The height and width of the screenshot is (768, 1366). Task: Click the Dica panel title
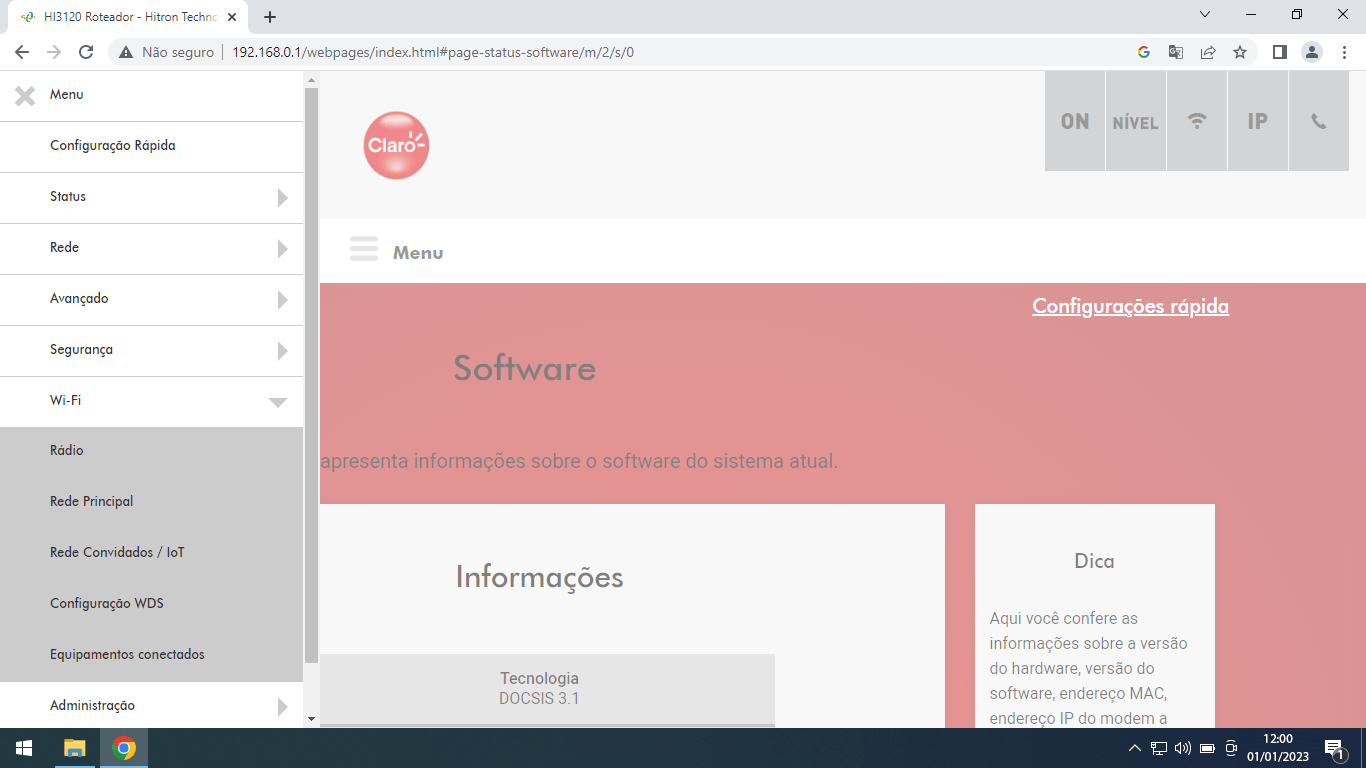tap(1094, 561)
